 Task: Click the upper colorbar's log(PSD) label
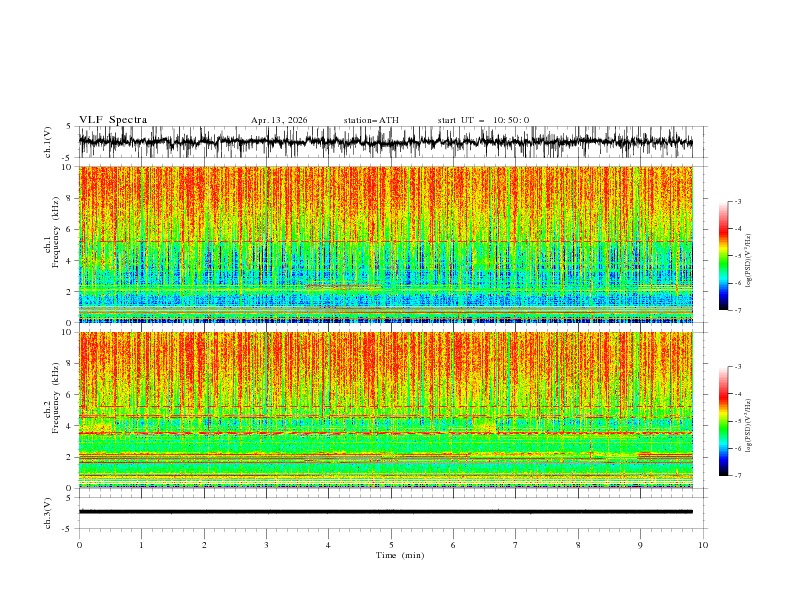tap(749, 261)
